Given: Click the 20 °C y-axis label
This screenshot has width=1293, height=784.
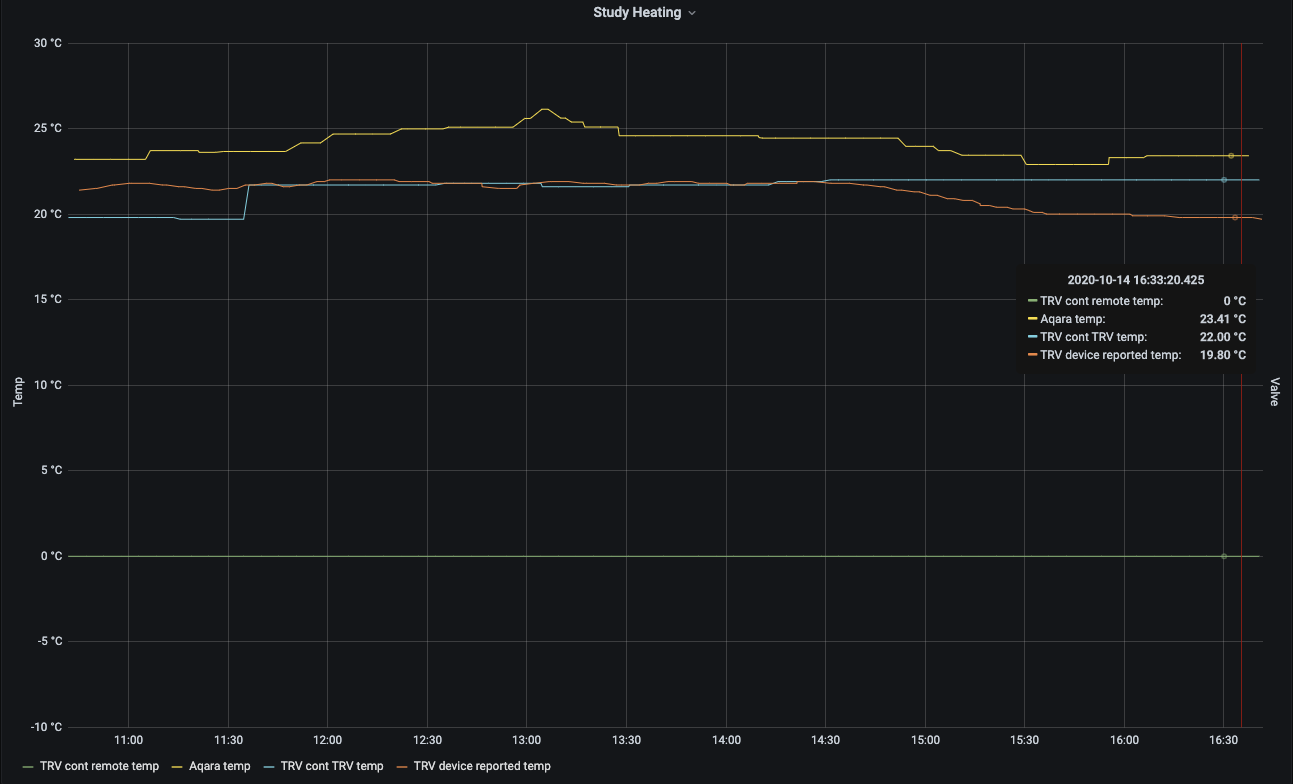Looking at the screenshot, I should (47, 214).
